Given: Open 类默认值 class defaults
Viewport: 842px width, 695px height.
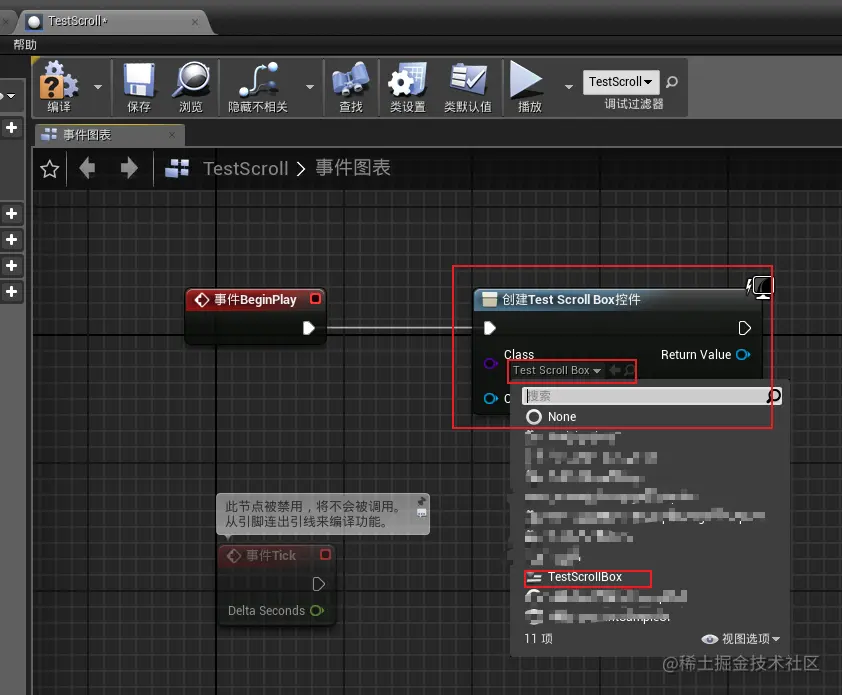Looking at the screenshot, I should pyautogui.click(x=468, y=87).
